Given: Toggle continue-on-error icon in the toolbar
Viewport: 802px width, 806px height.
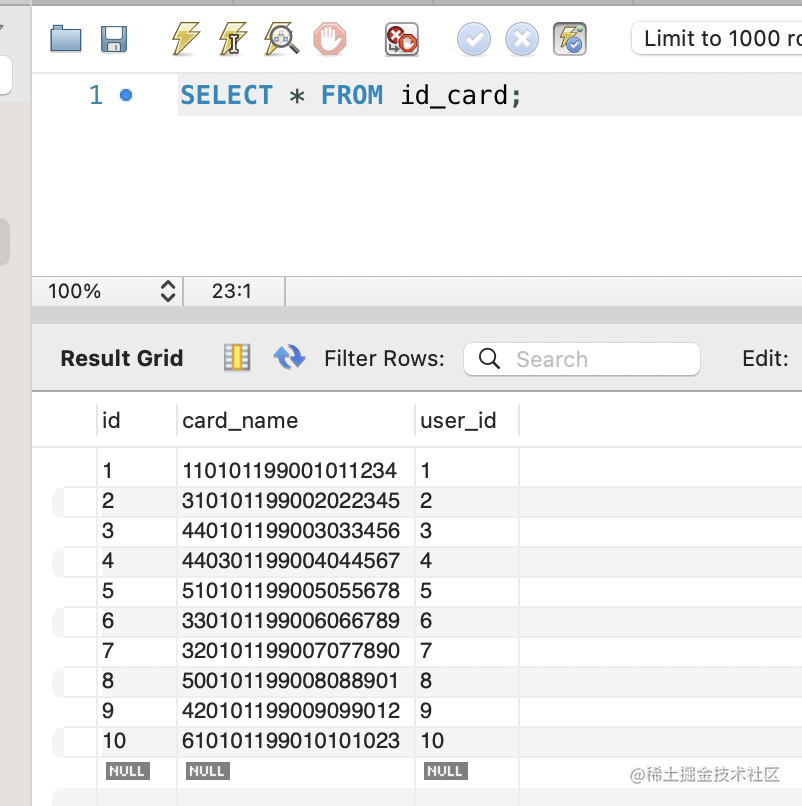Looking at the screenshot, I should coord(402,39).
